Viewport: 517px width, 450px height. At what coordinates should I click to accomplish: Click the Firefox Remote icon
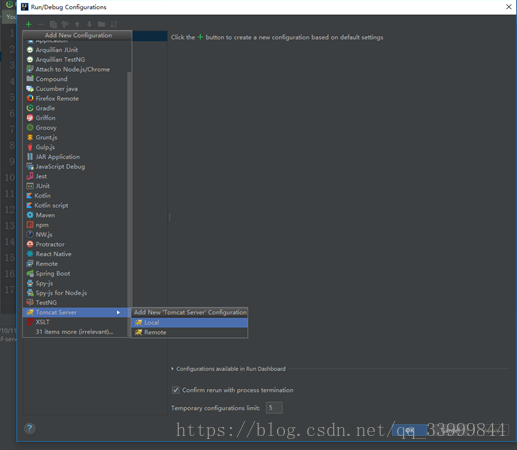pyautogui.click(x=30, y=98)
